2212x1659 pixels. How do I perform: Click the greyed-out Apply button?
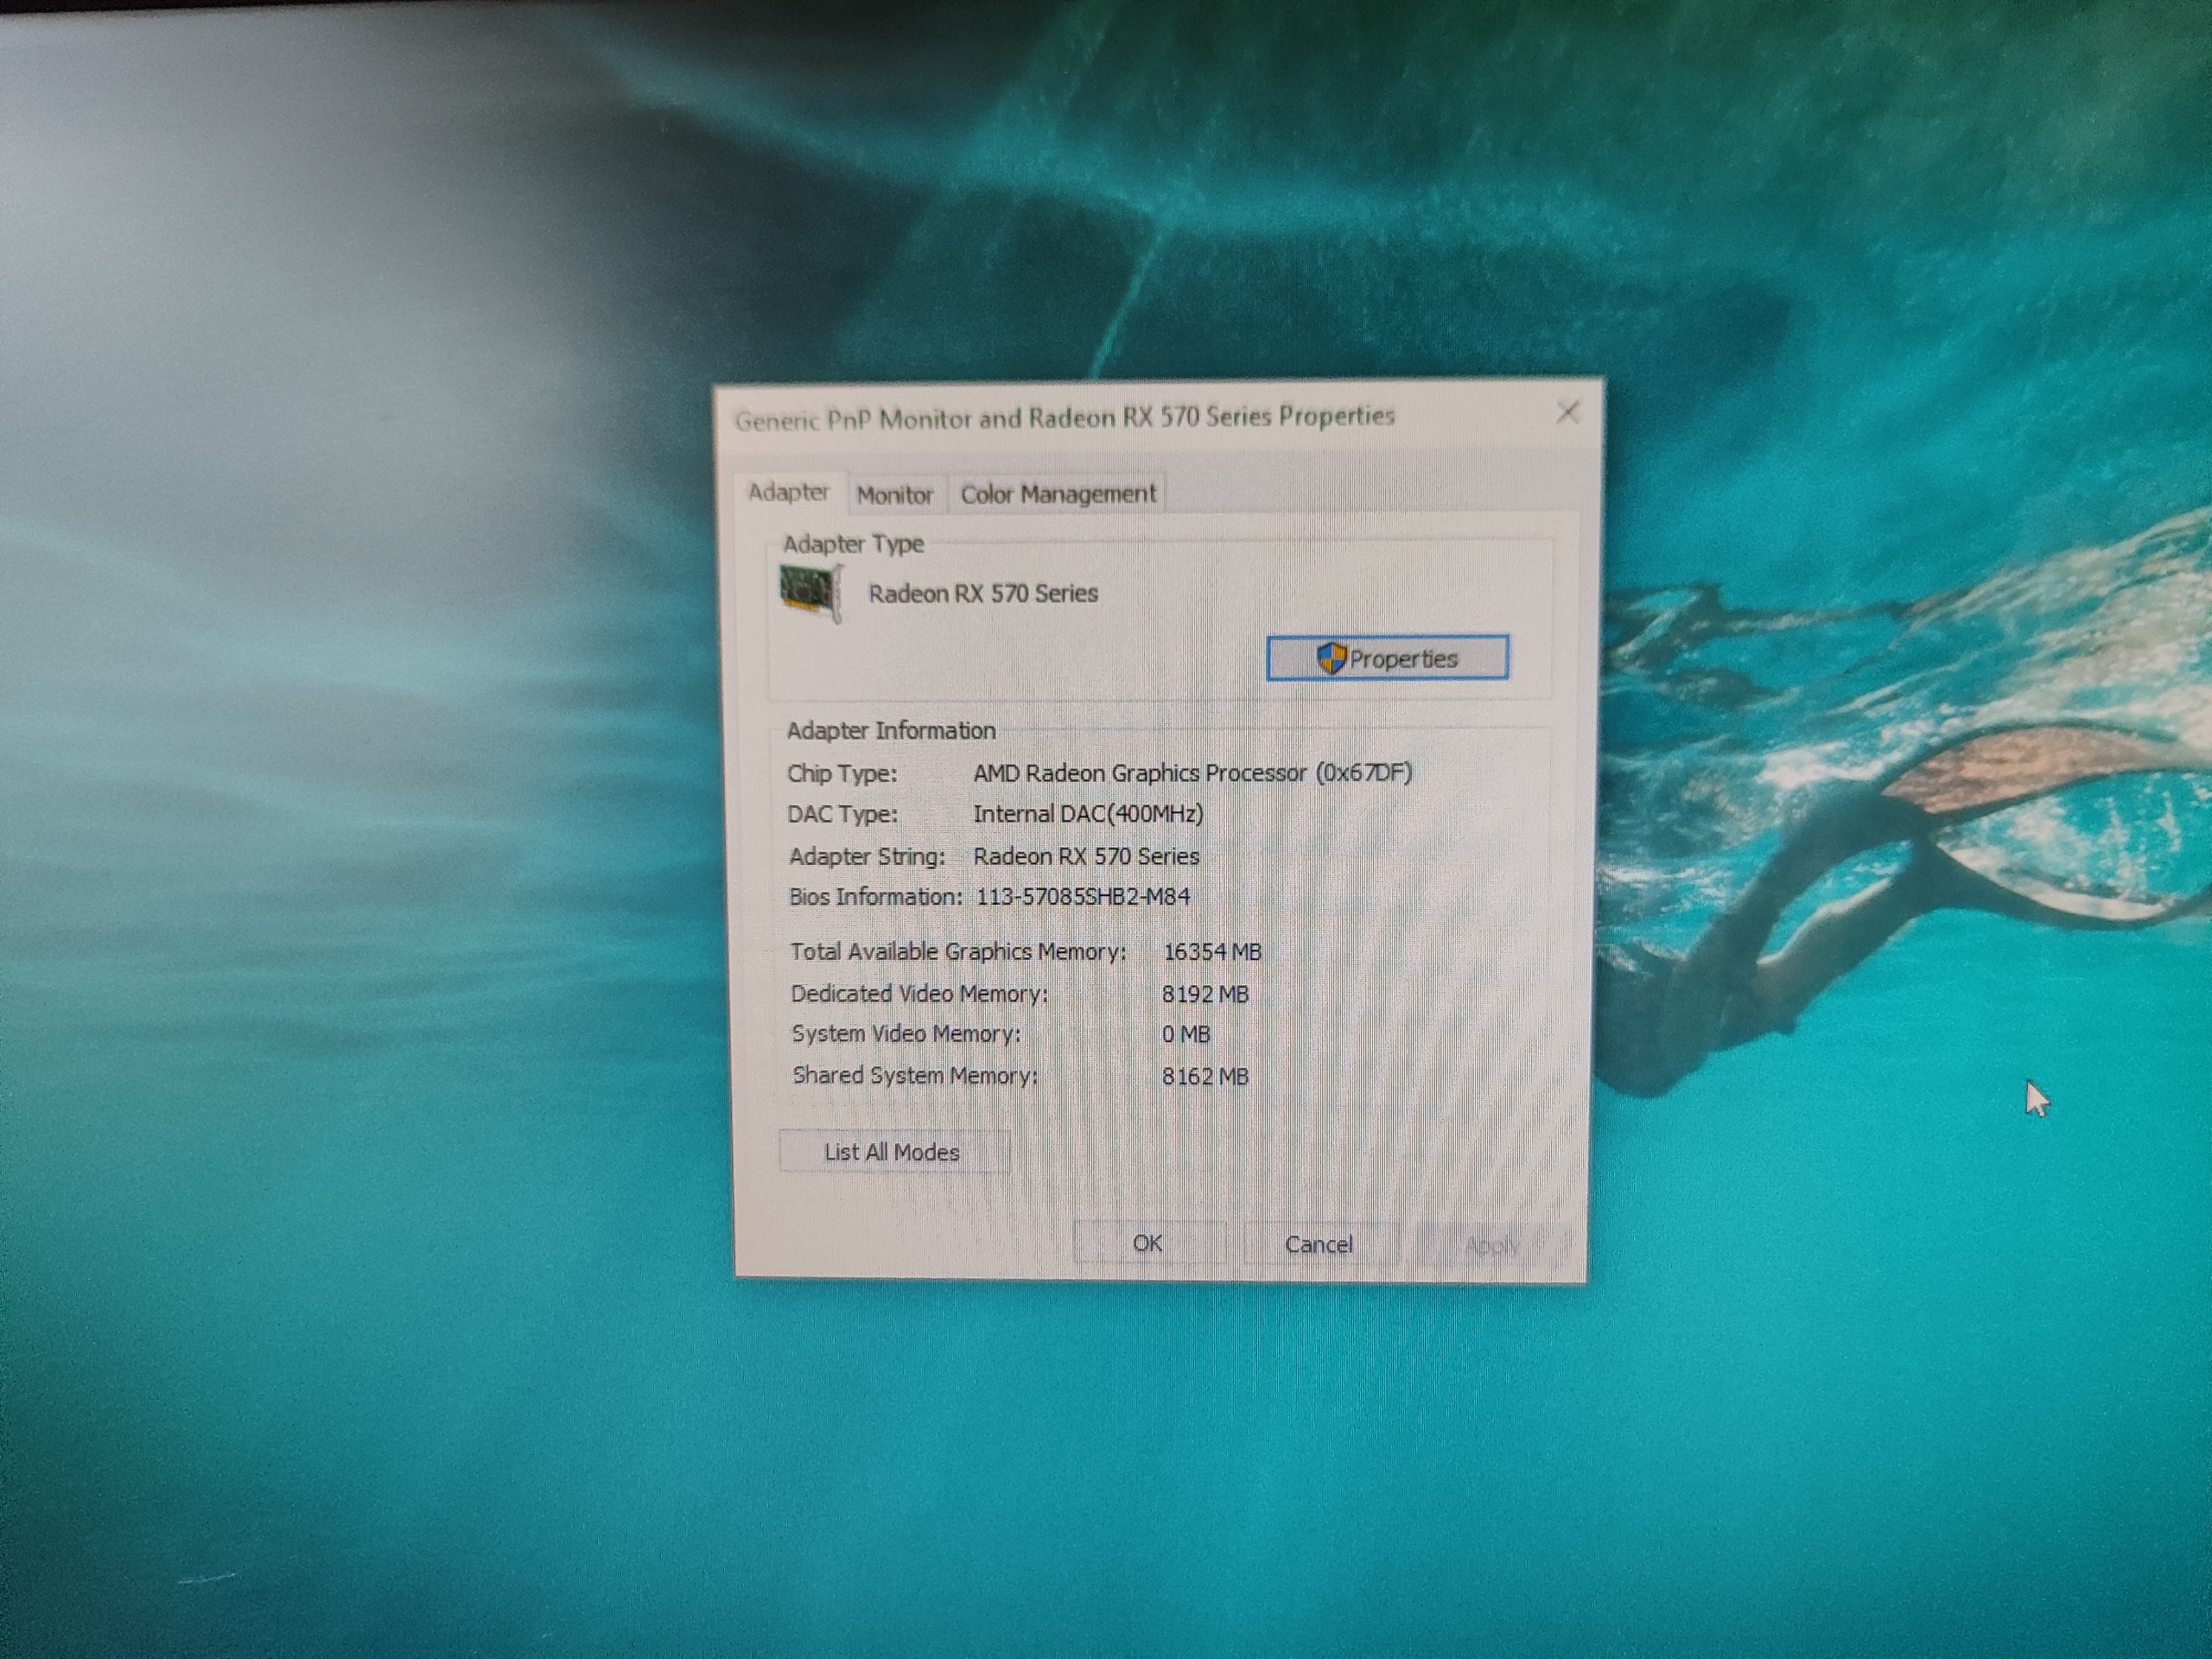(1491, 1246)
